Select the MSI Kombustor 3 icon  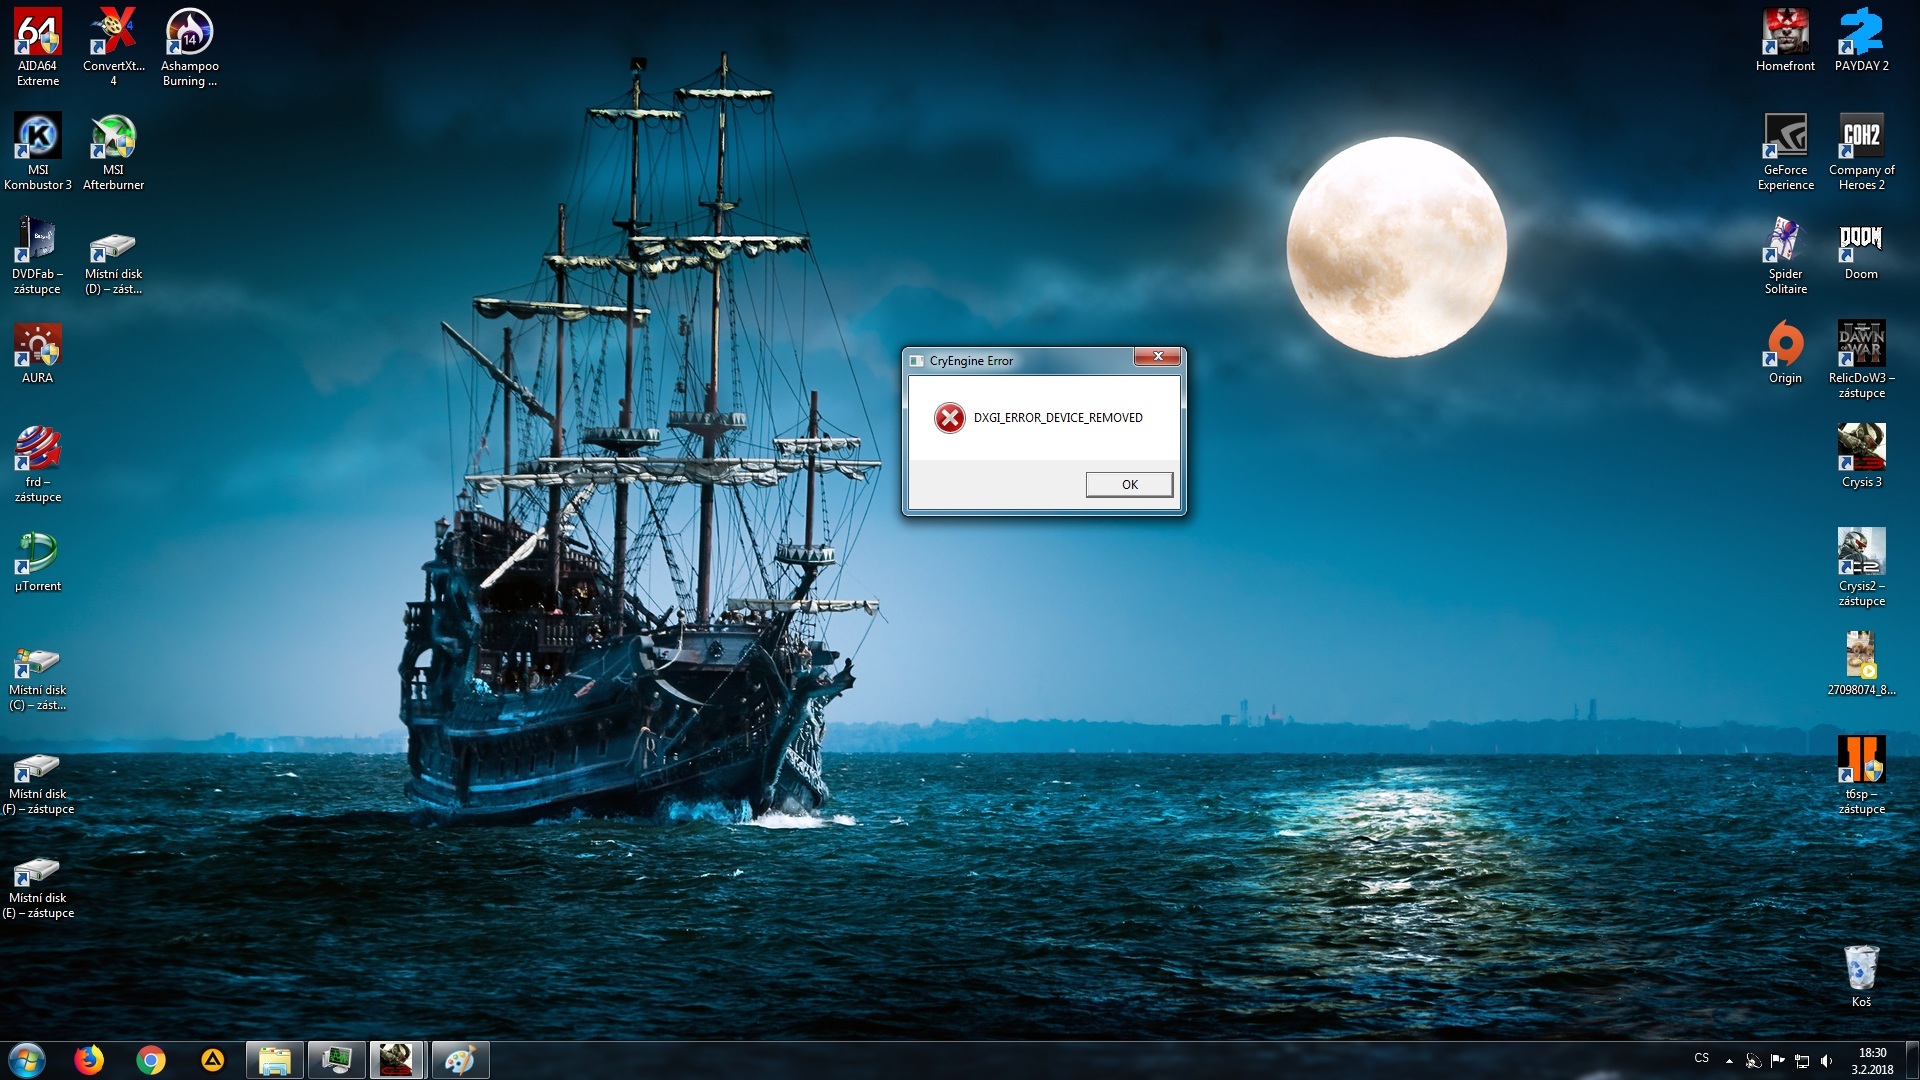(38, 137)
